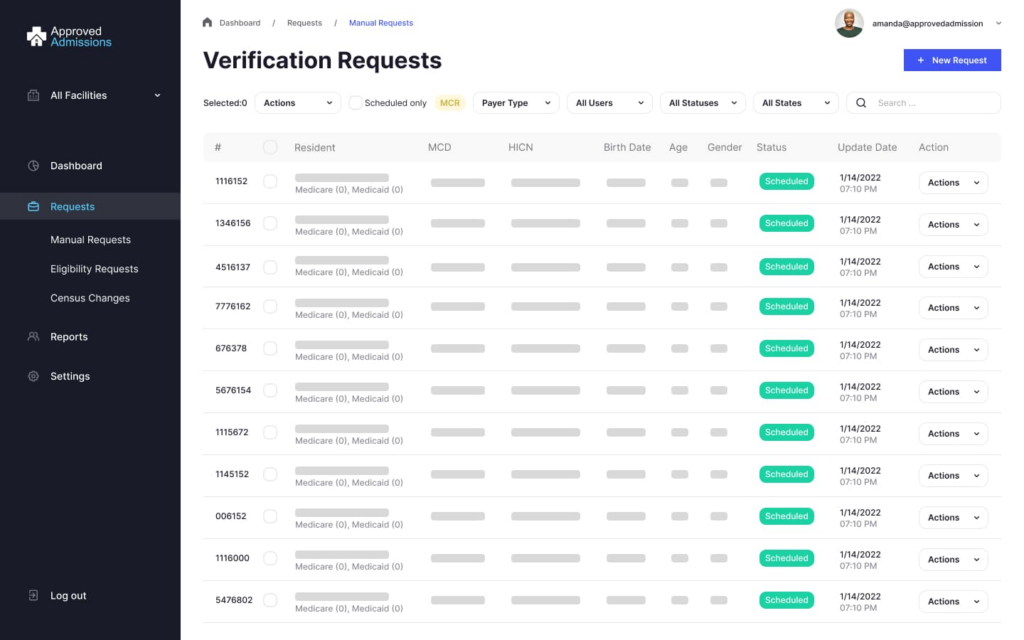Go to Census Changes in sidebar

[90, 298]
